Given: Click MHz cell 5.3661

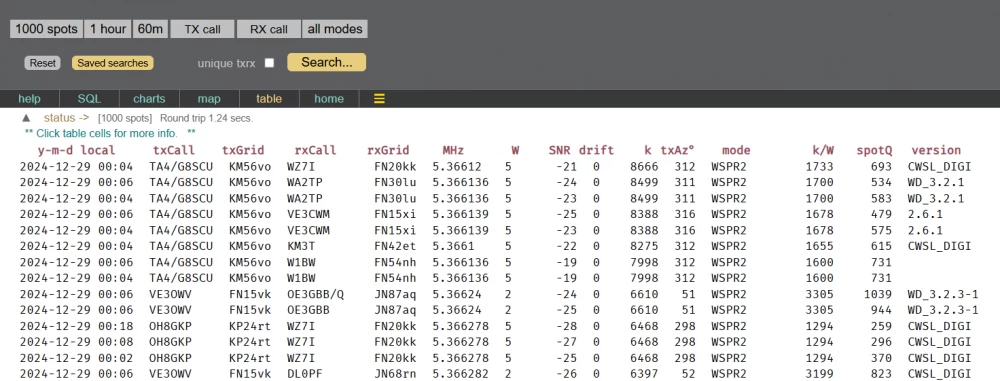Looking at the screenshot, I should (453, 246).
